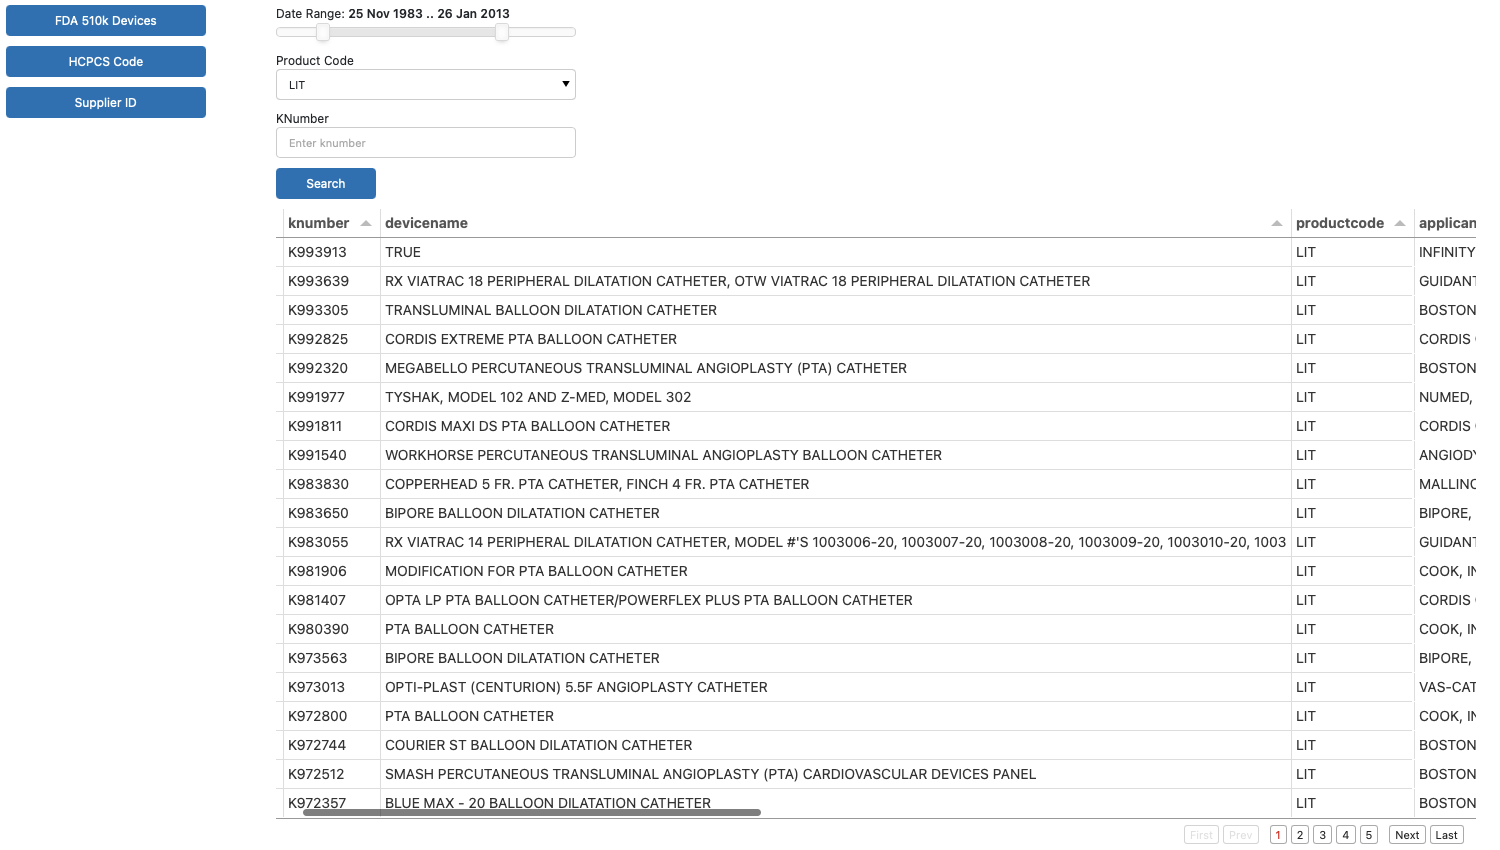
Task: Sort table by productcode column arrow
Action: coord(1400,223)
